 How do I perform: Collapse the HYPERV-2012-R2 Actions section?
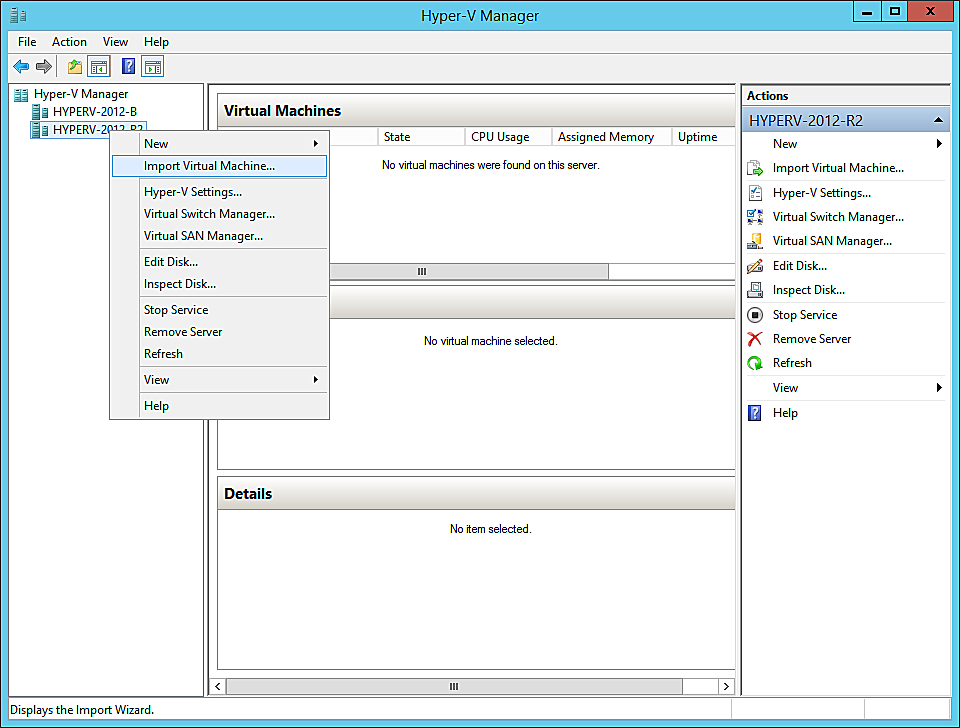(x=938, y=120)
